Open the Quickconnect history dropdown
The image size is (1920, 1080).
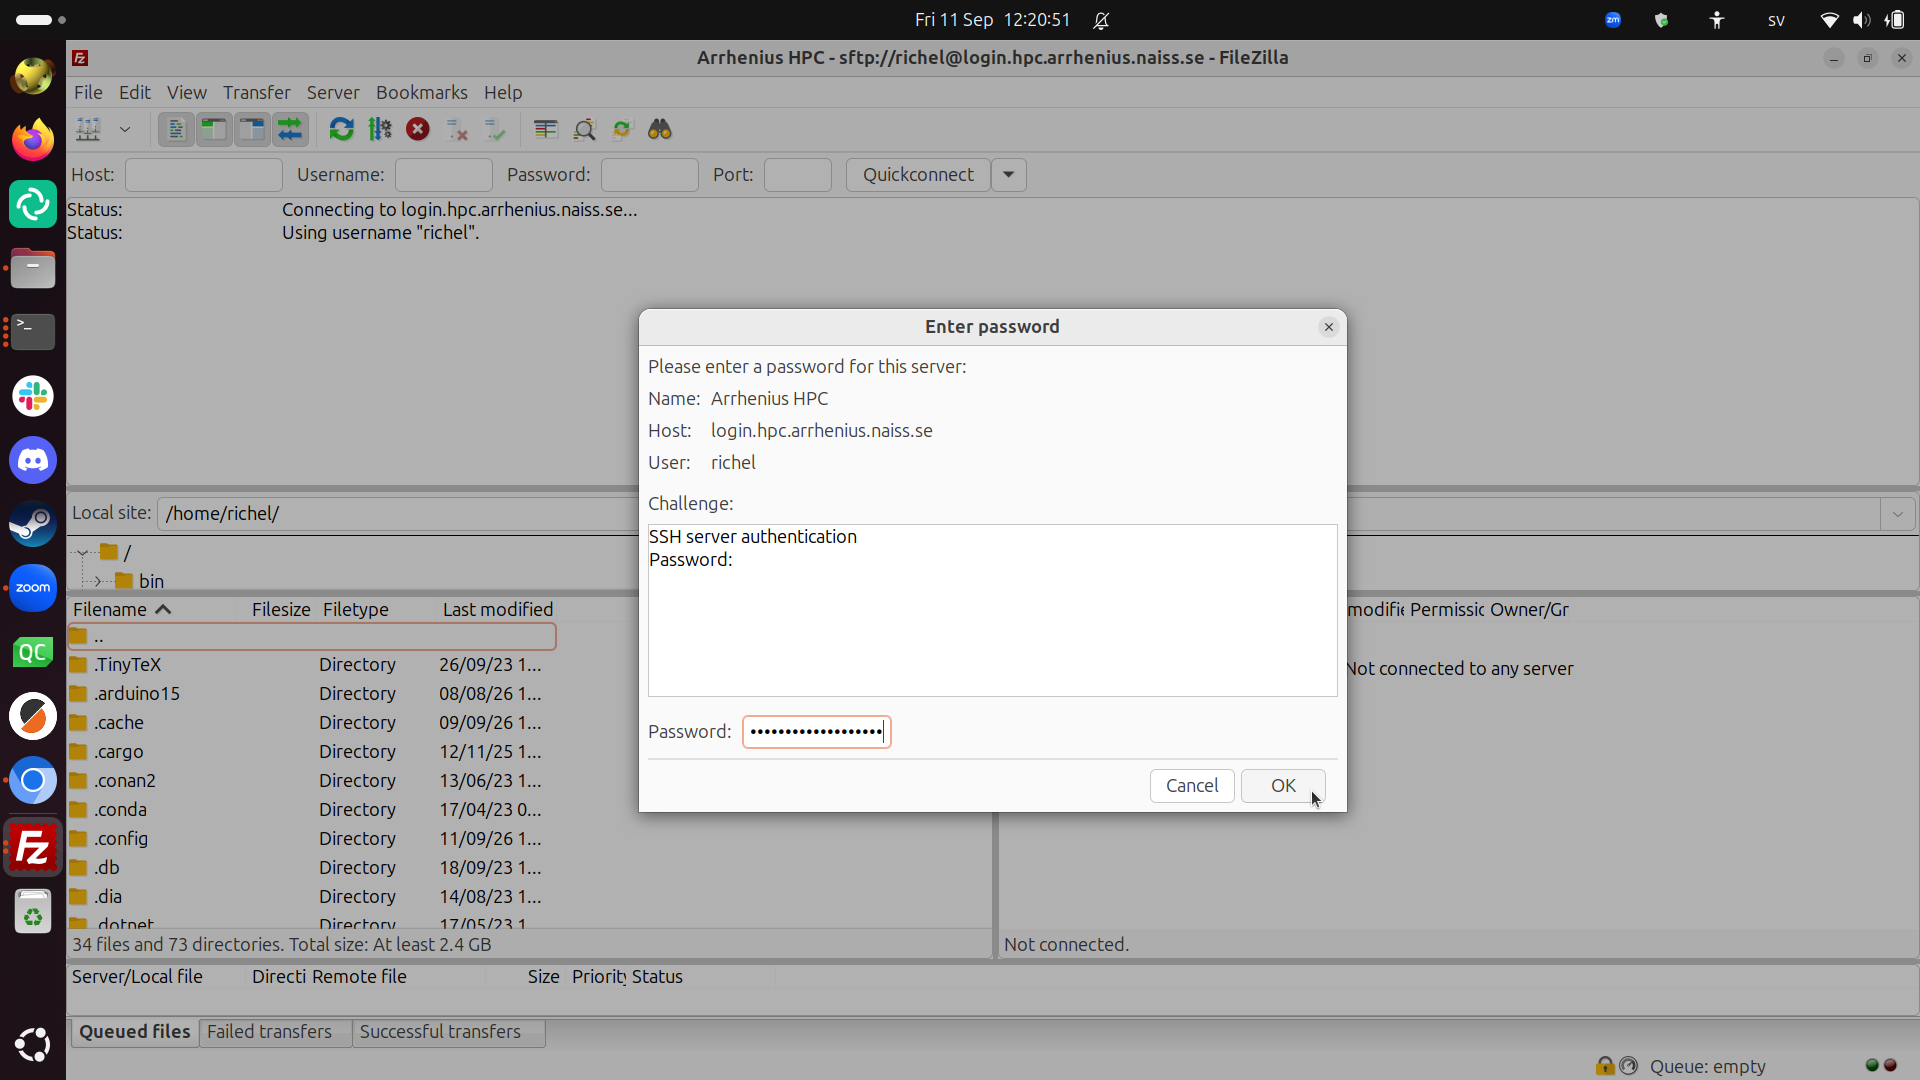coord(1009,175)
